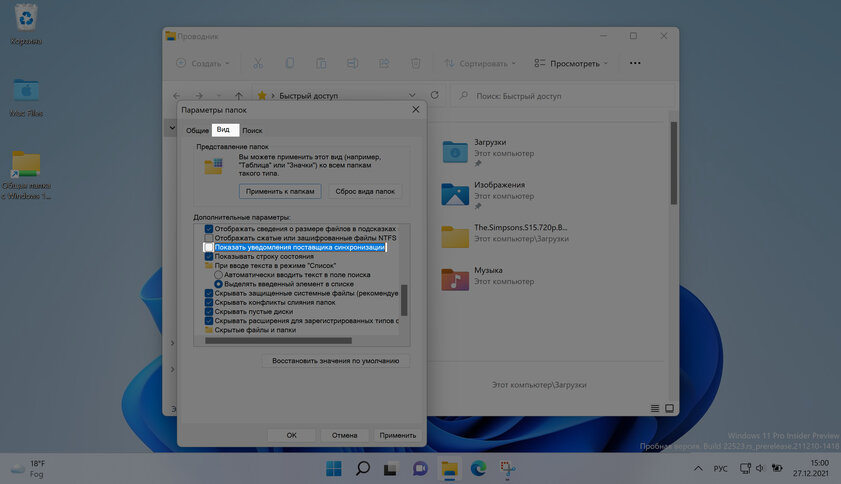Click the Применить button
Viewport: 841px width, 484px height.
point(397,435)
